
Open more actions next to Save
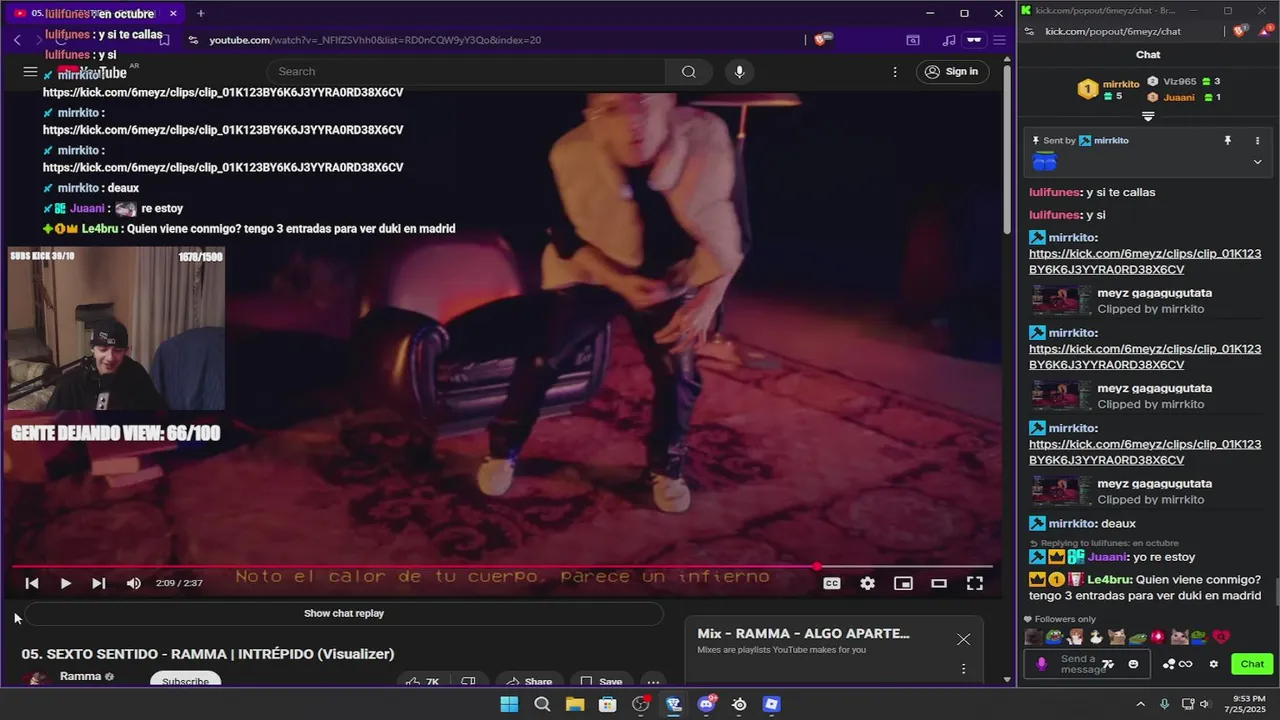[653, 681]
